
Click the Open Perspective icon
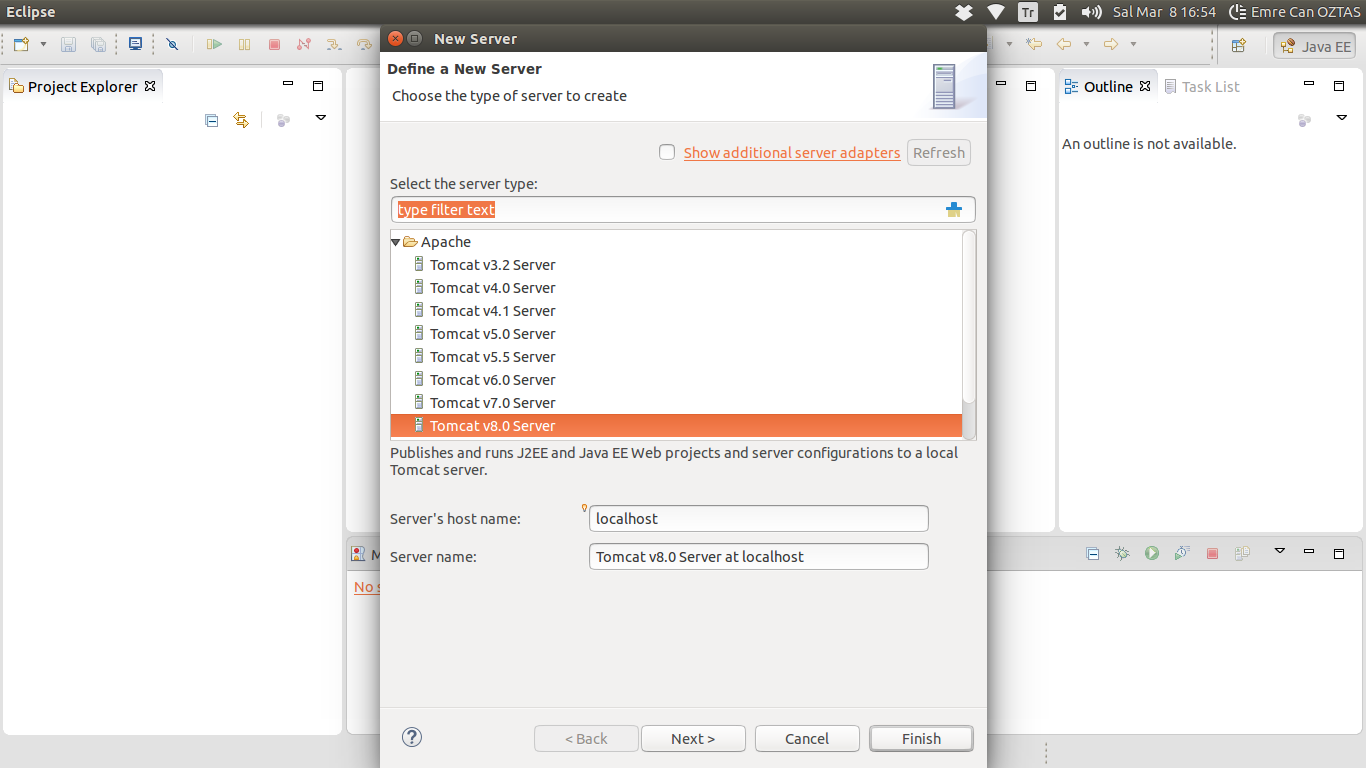[x=1239, y=46]
